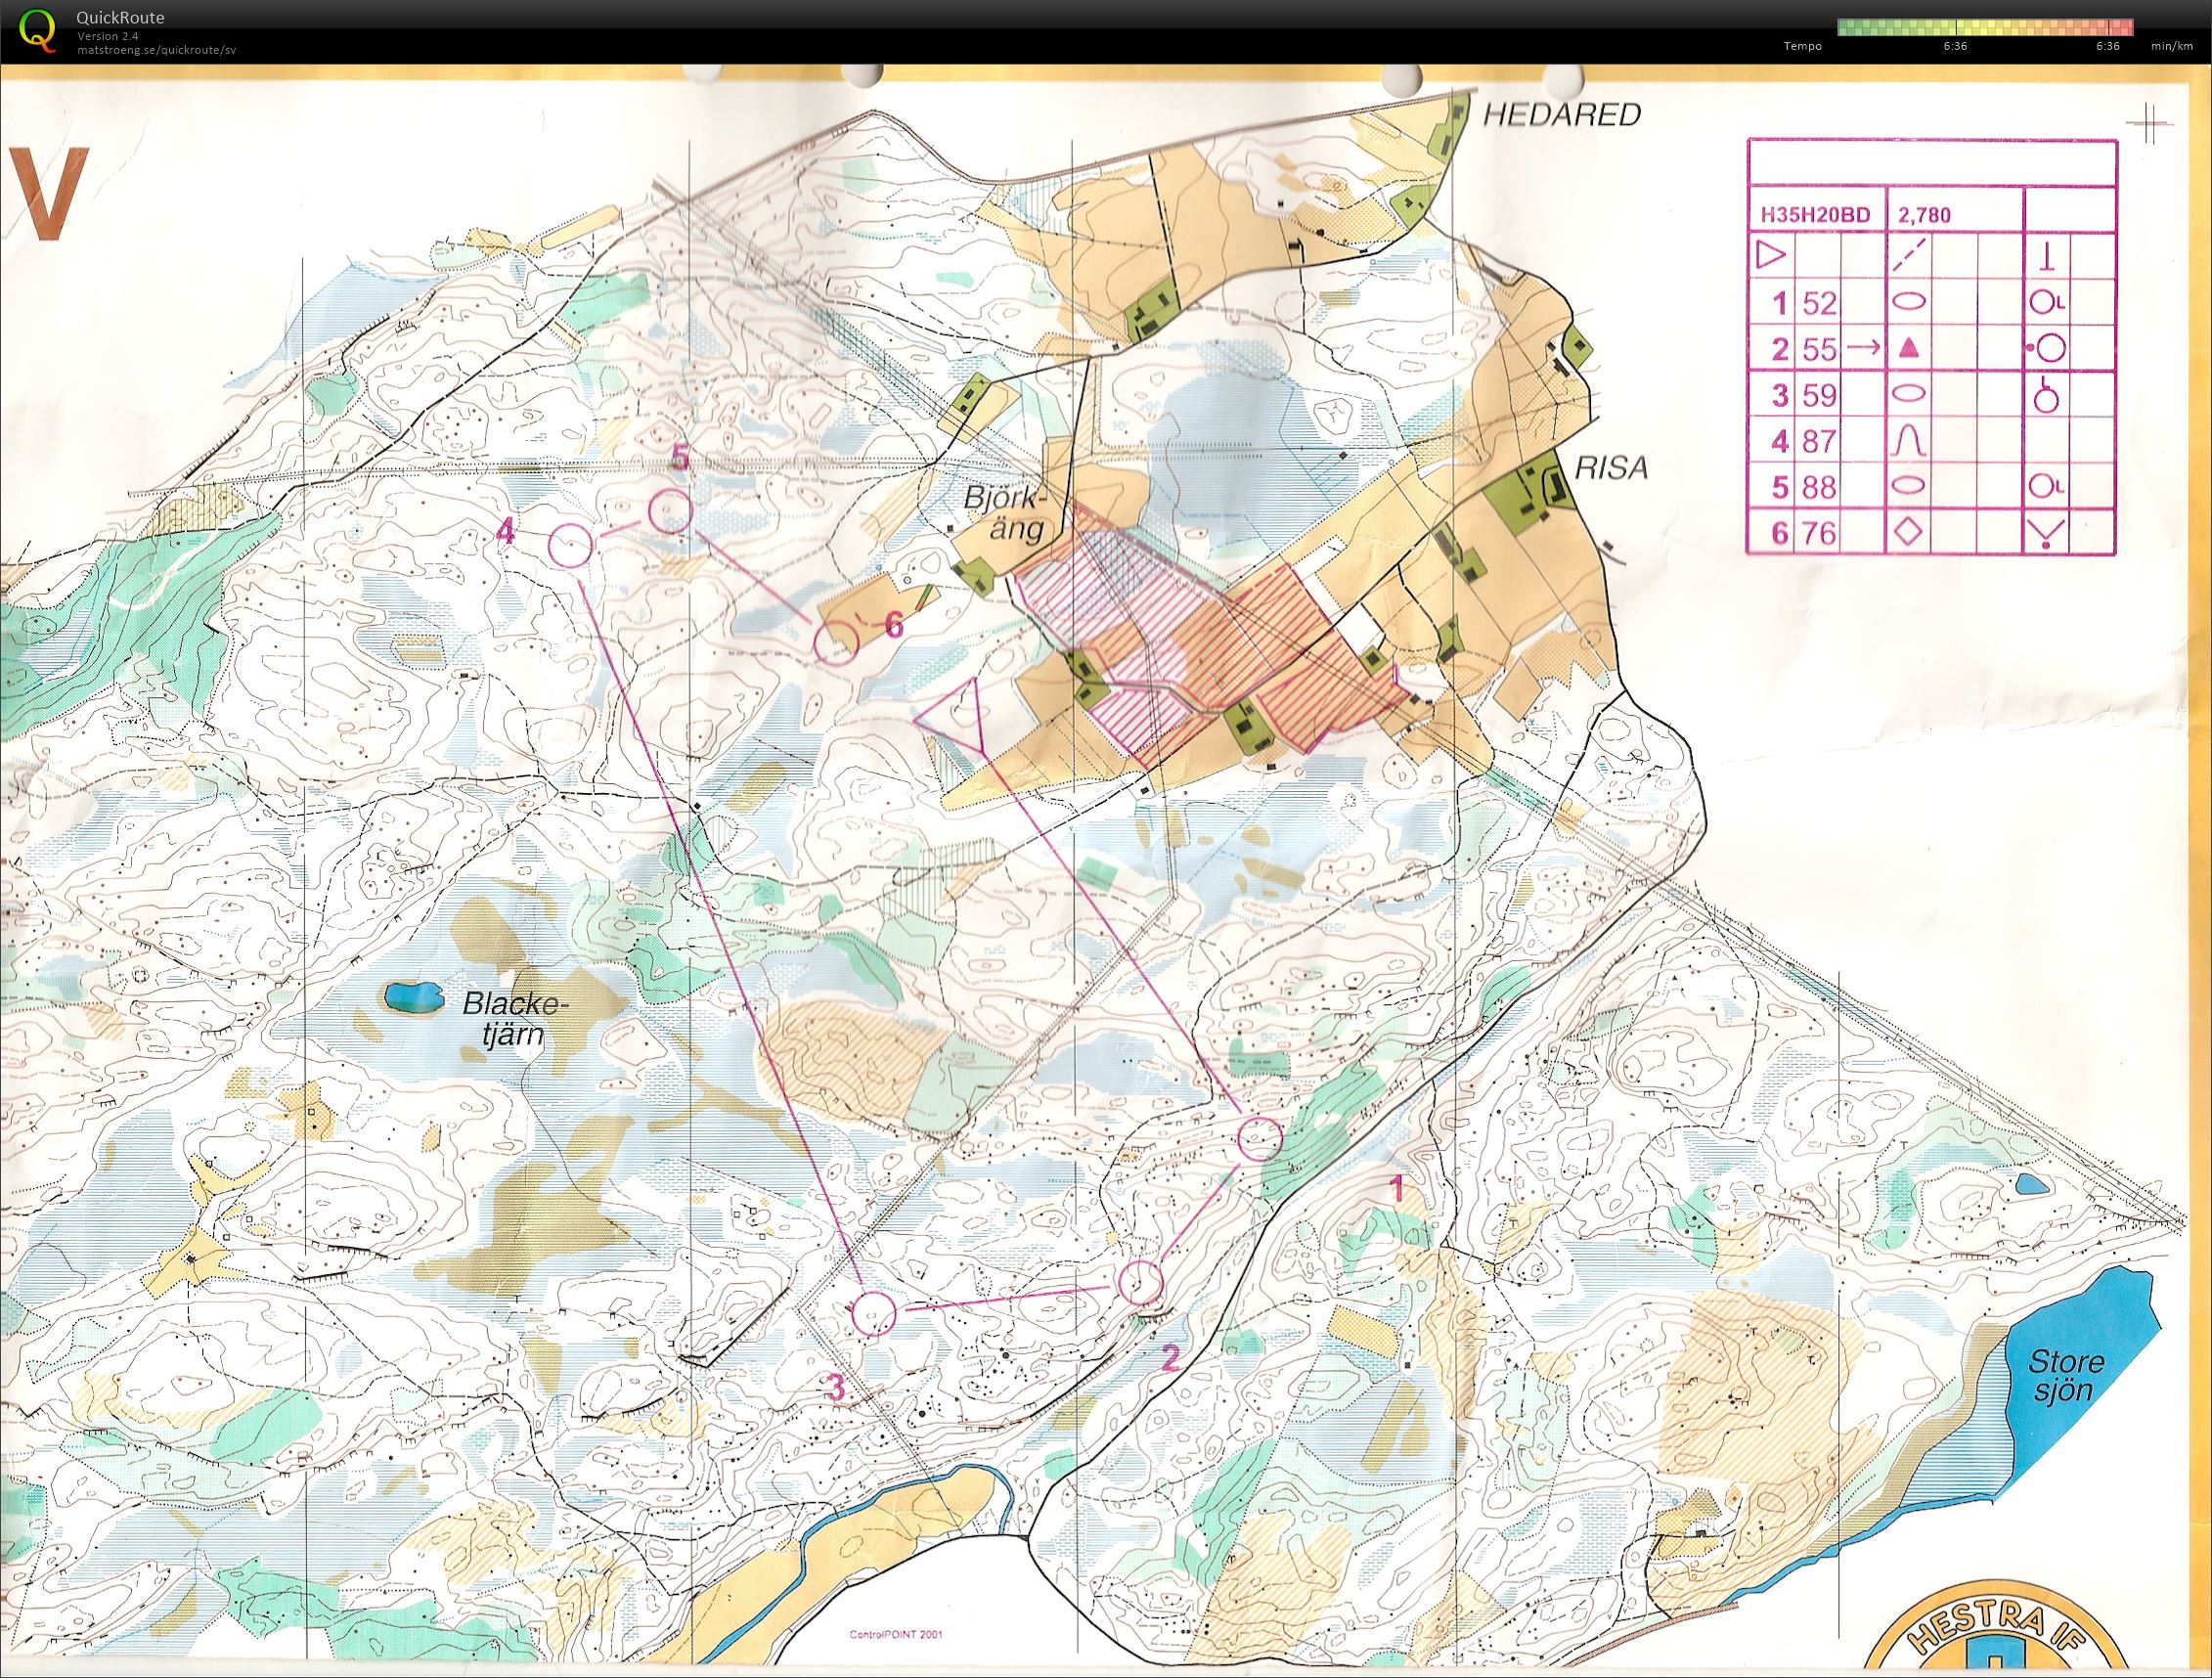The height and width of the screenshot is (1678, 2212).
Task: Click the RISA place name
Action: tap(1610, 467)
